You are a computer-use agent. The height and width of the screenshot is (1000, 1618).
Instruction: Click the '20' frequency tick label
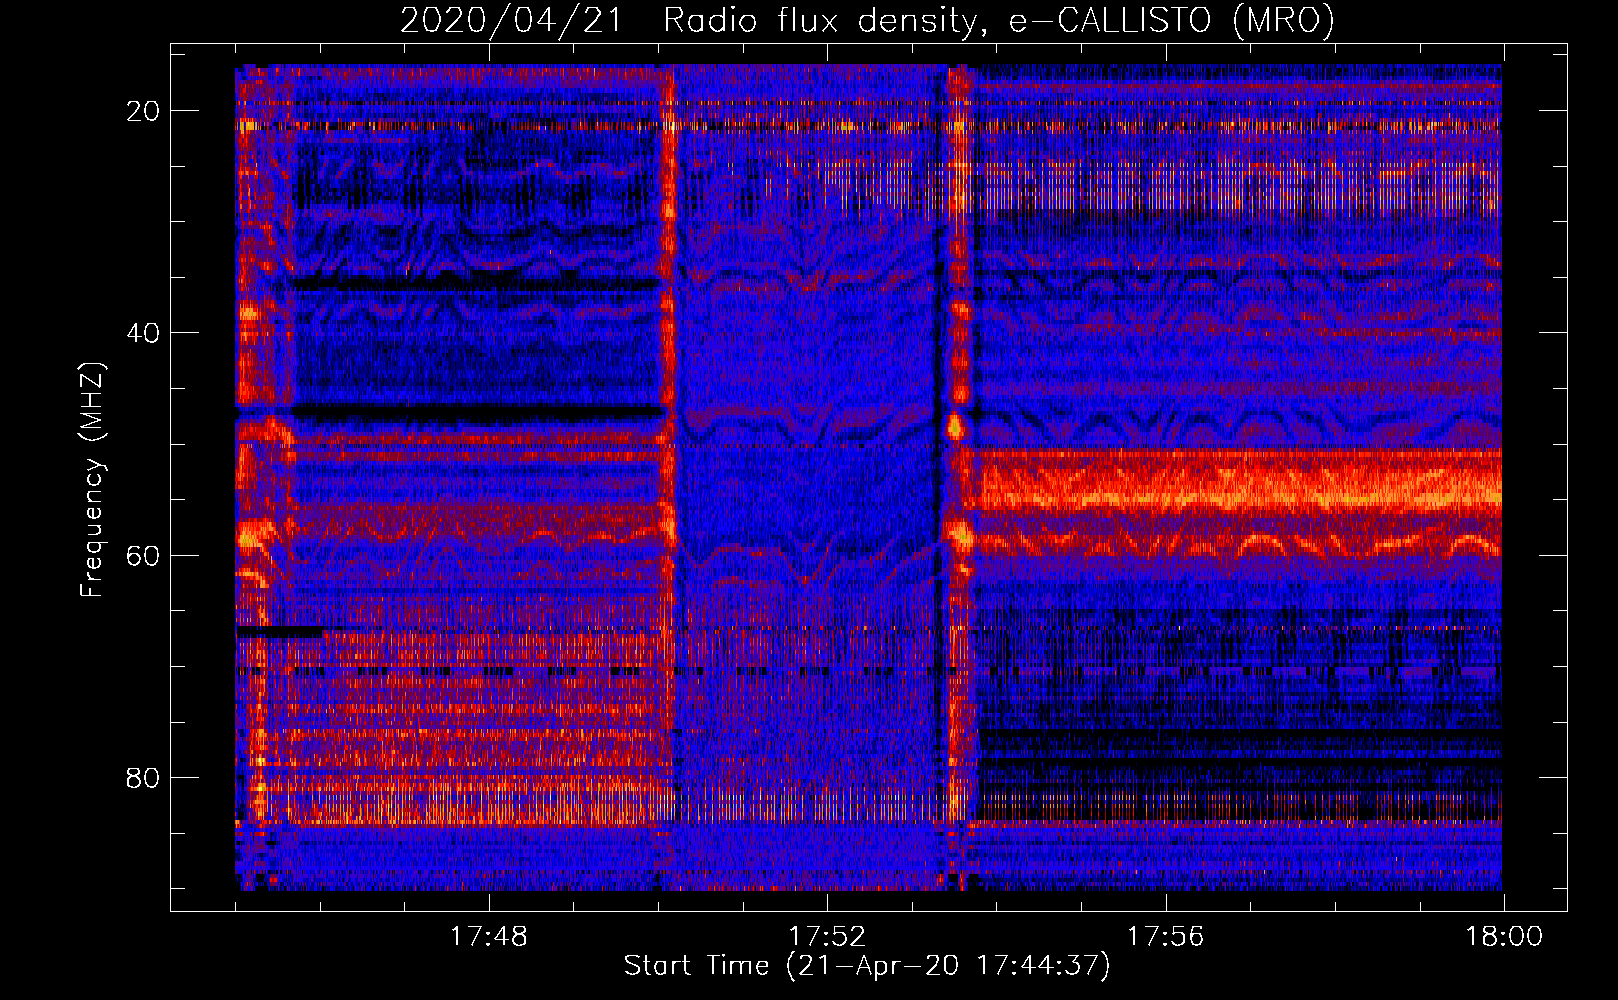point(143,111)
